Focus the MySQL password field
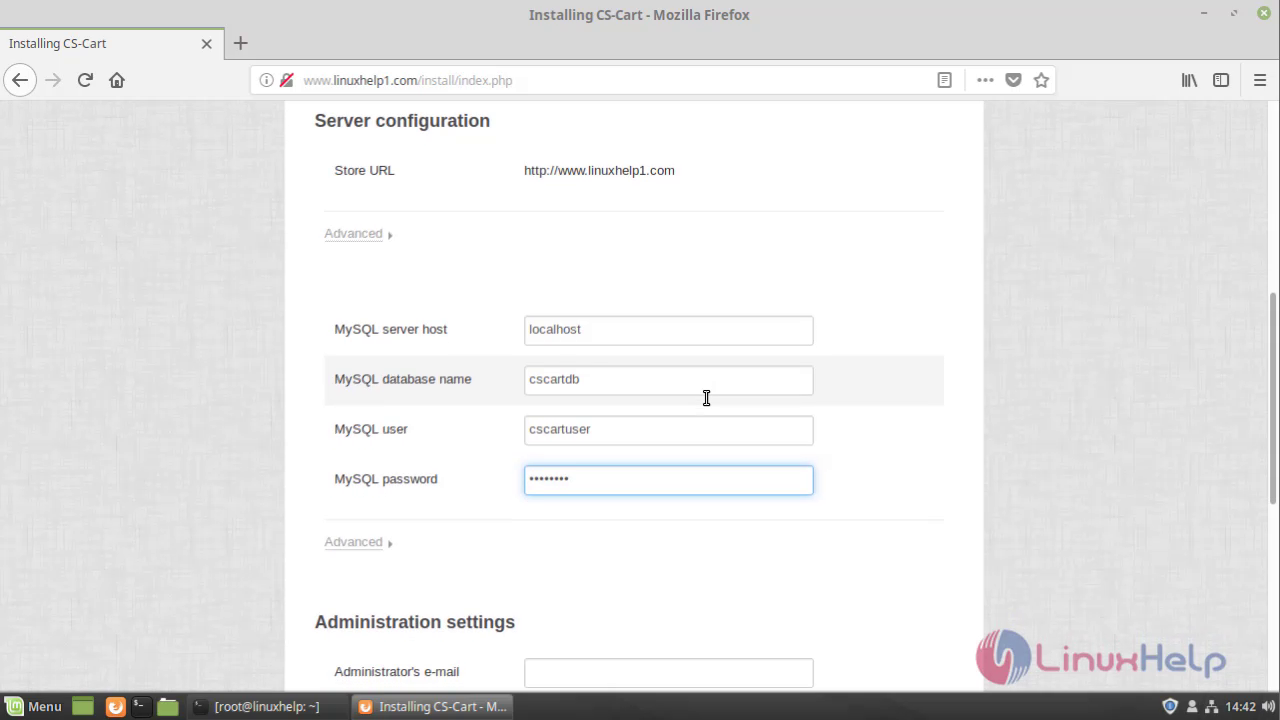This screenshot has height=720, width=1280. (668, 480)
